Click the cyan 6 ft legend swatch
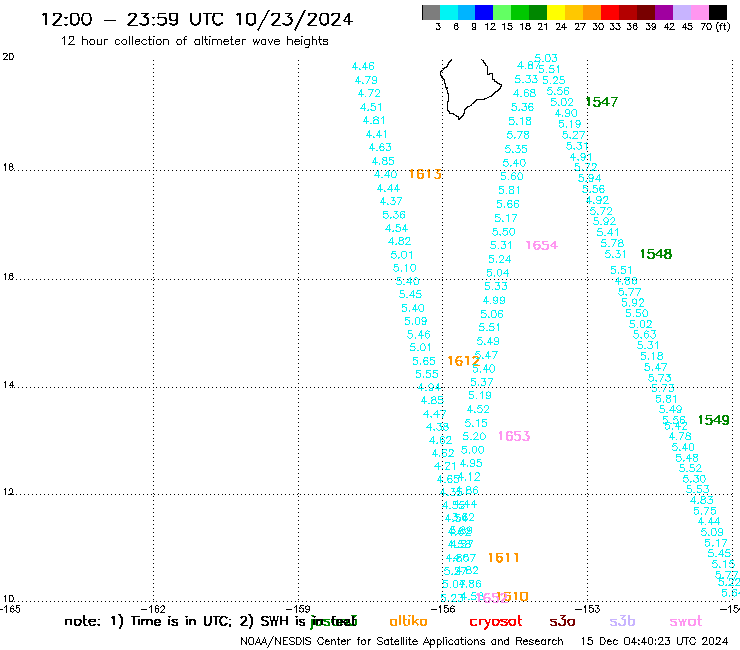 click(448, 12)
